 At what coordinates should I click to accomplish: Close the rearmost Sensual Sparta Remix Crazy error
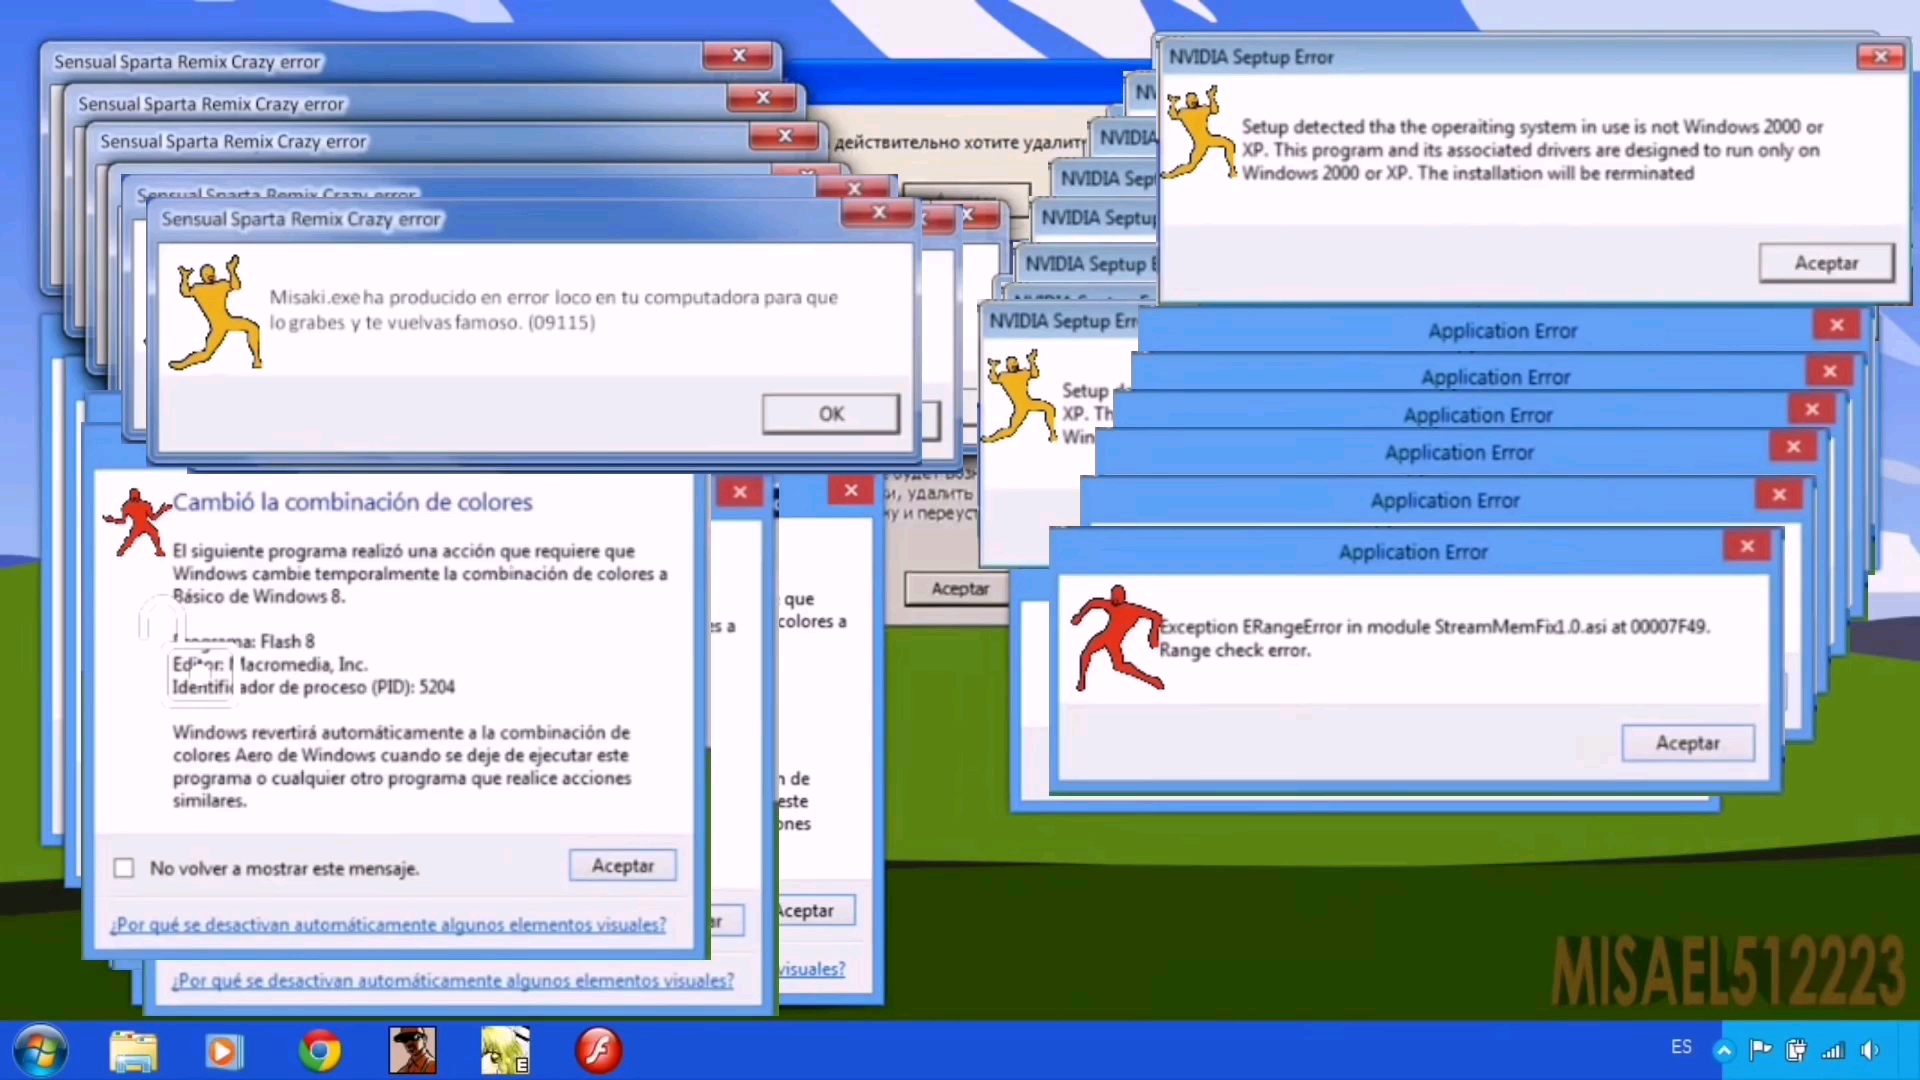tap(739, 56)
